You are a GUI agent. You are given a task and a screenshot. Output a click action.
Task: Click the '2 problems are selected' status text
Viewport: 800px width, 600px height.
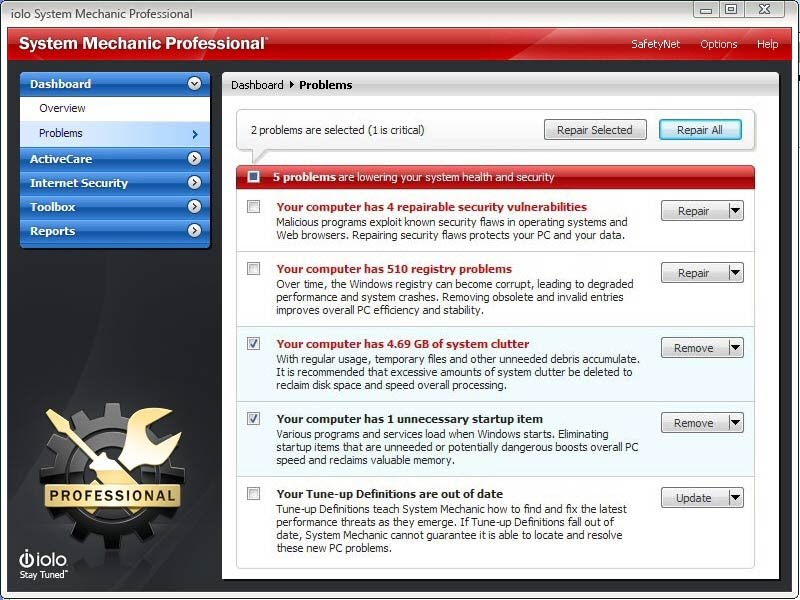click(337, 130)
